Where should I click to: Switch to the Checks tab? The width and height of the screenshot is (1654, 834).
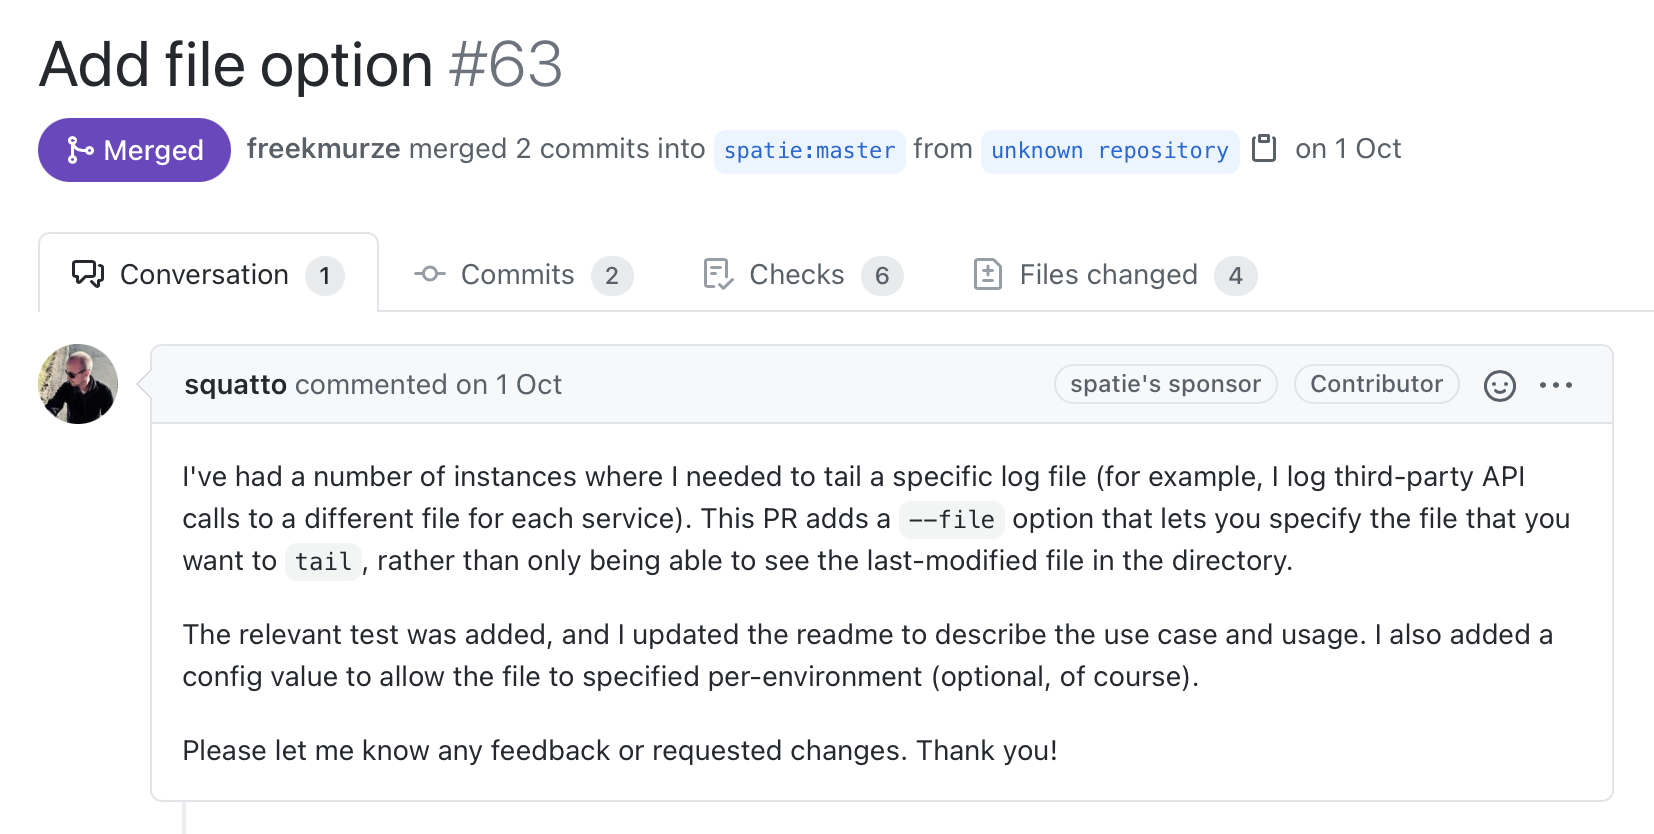[803, 275]
